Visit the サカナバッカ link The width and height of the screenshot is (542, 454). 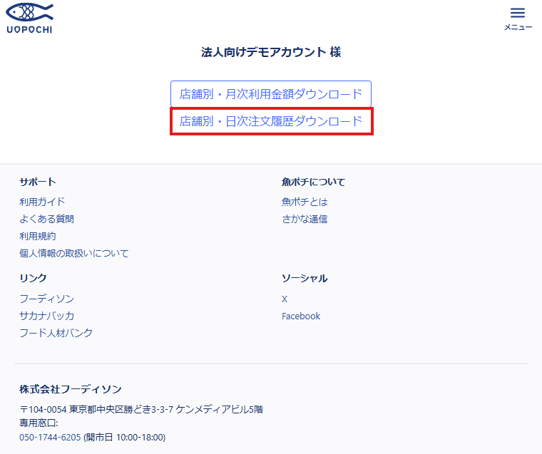[x=47, y=316]
